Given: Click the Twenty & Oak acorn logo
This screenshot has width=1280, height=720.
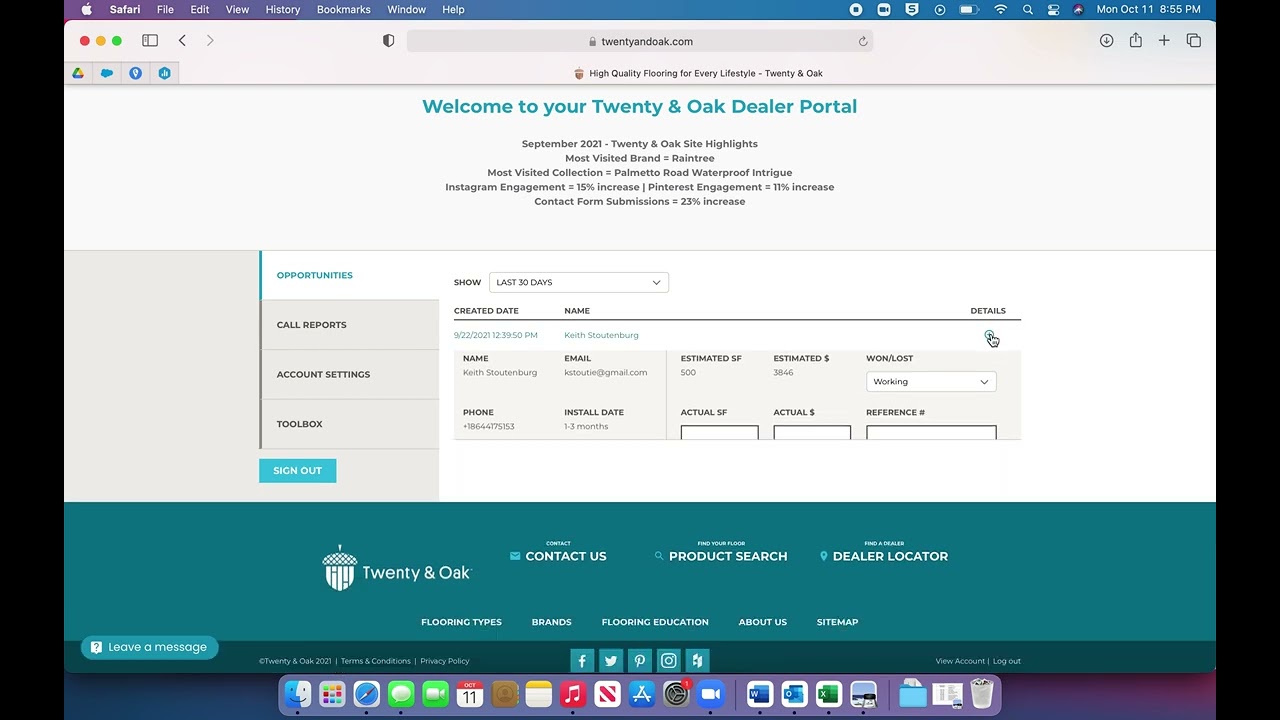Looking at the screenshot, I should (x=396, y=568).
